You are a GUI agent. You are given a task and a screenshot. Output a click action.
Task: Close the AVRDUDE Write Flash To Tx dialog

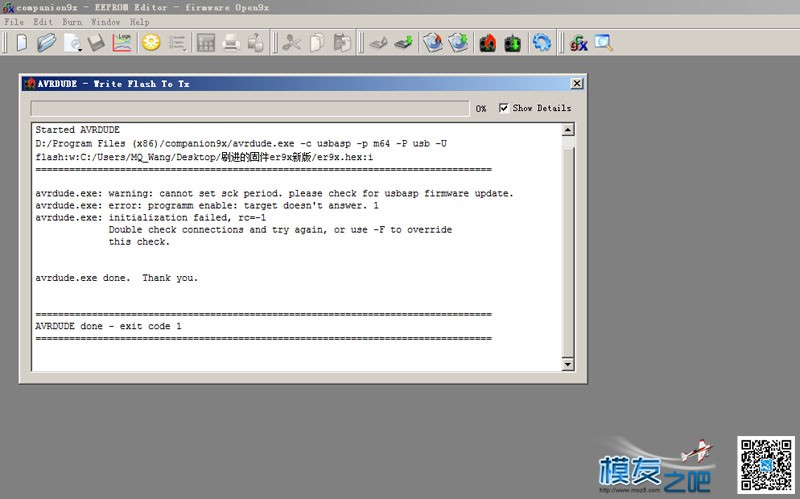pyautogui.click(x=577, y=83)
